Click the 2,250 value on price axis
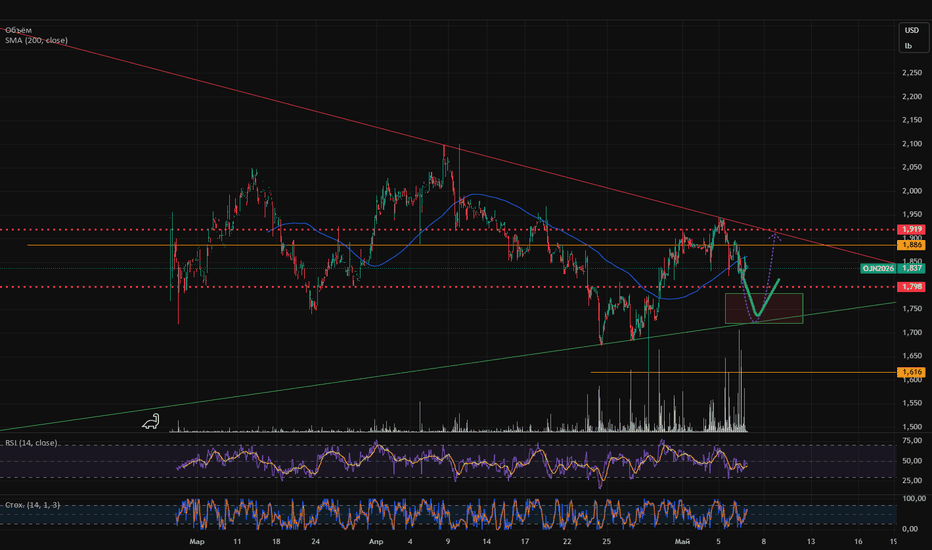 [x=912, y=73]
